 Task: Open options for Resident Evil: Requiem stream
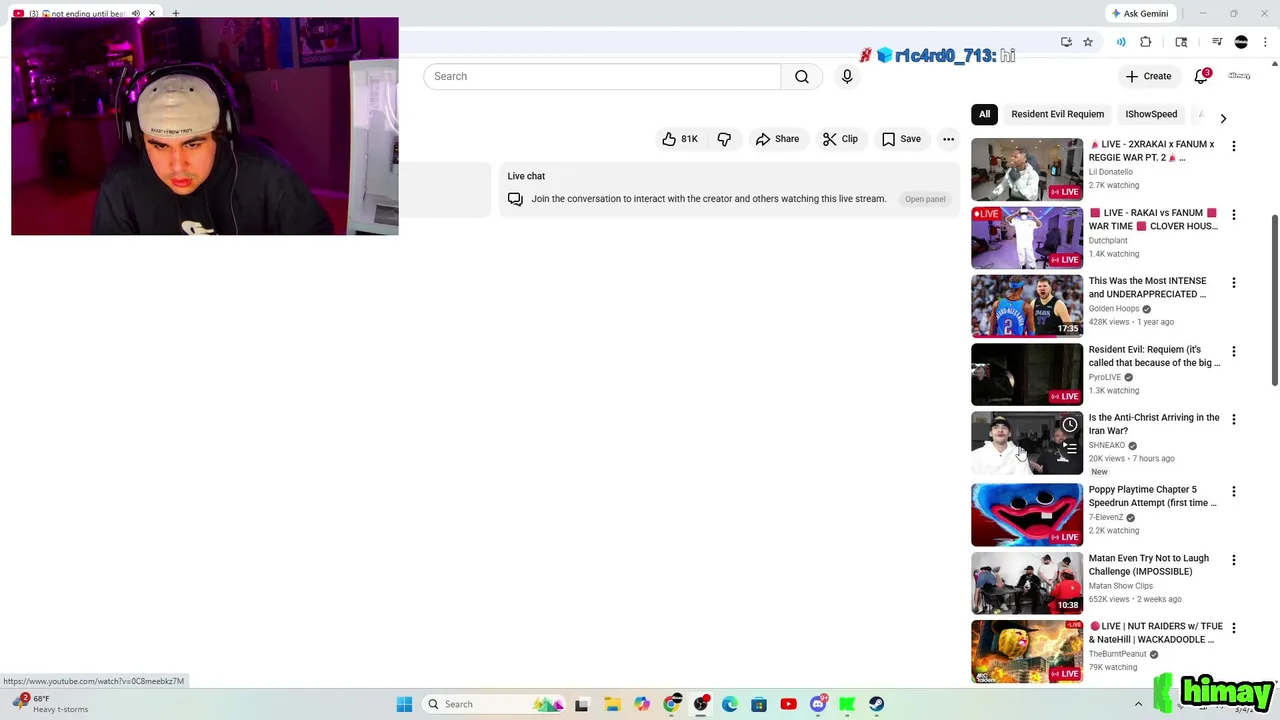[1233, 351]
